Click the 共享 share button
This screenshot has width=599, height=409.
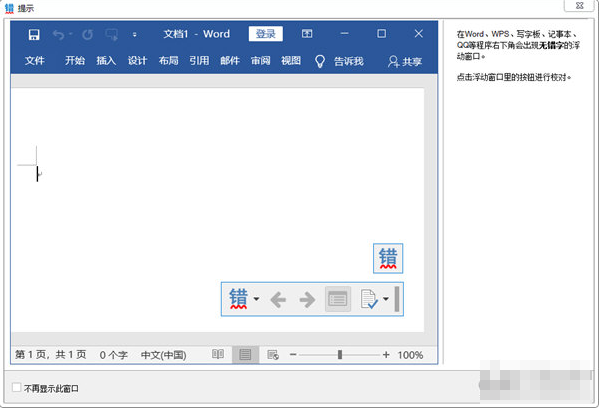pos(405,61)
